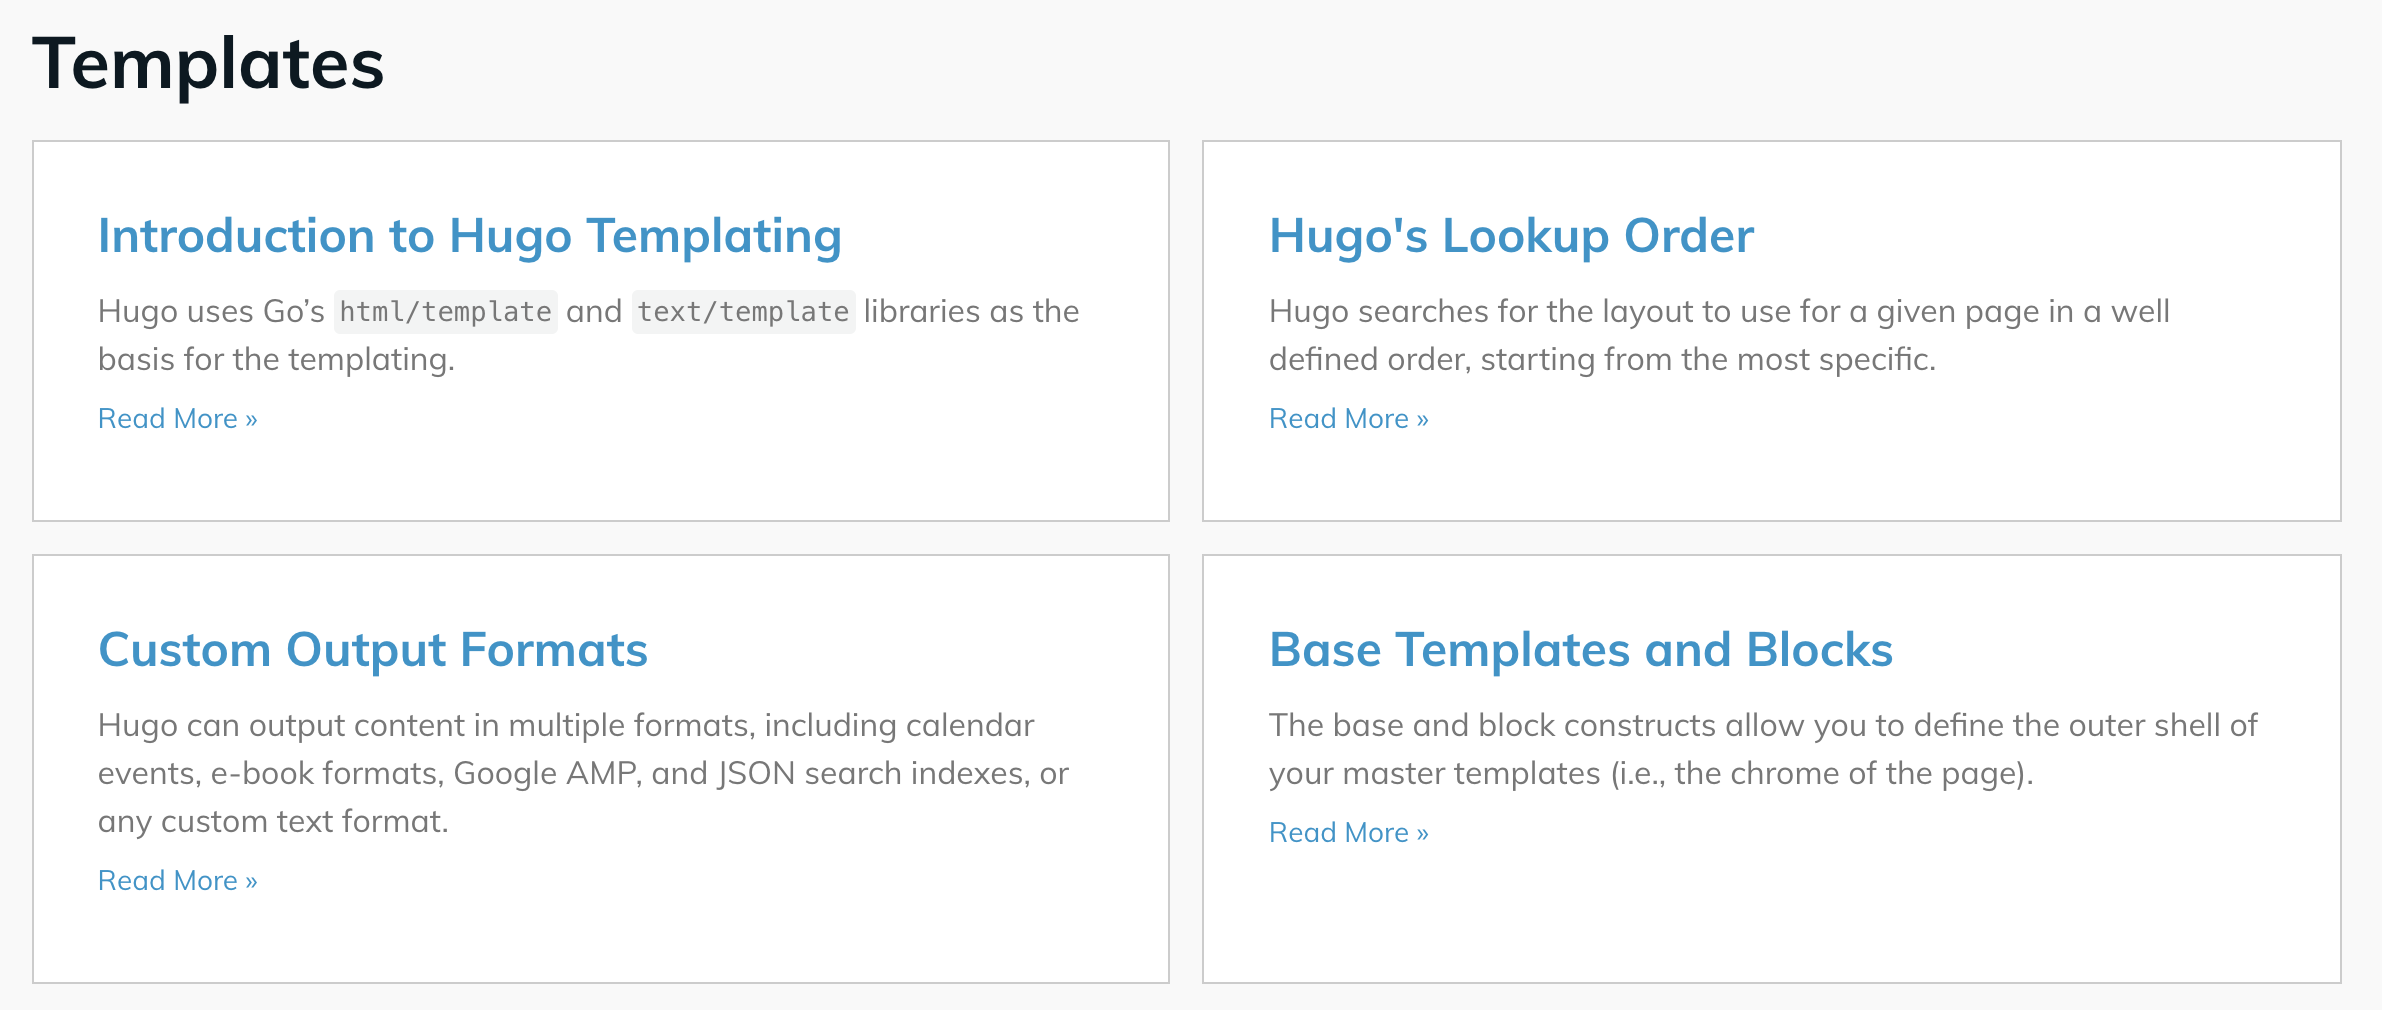This screenshot has width=2382, height=1010.
Task: Click the Templates page heading
Action: (x=208, y=64)
